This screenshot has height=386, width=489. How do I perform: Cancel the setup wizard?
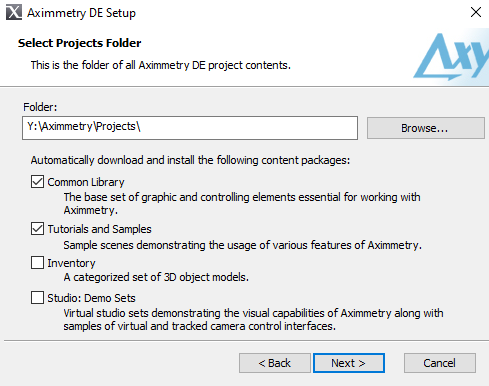point(440,363)
